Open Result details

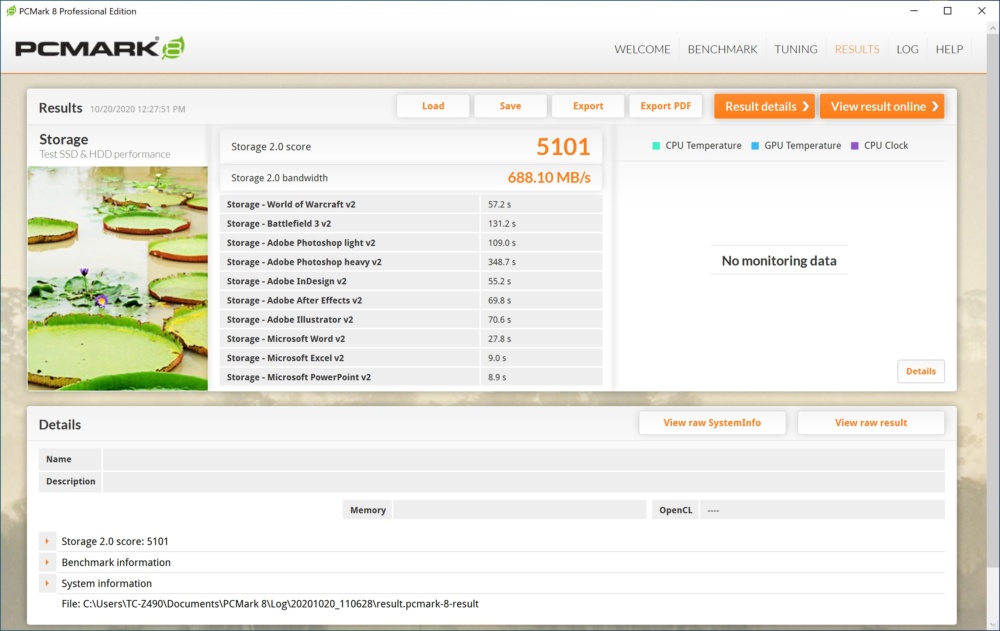click(x=765, y=107)
